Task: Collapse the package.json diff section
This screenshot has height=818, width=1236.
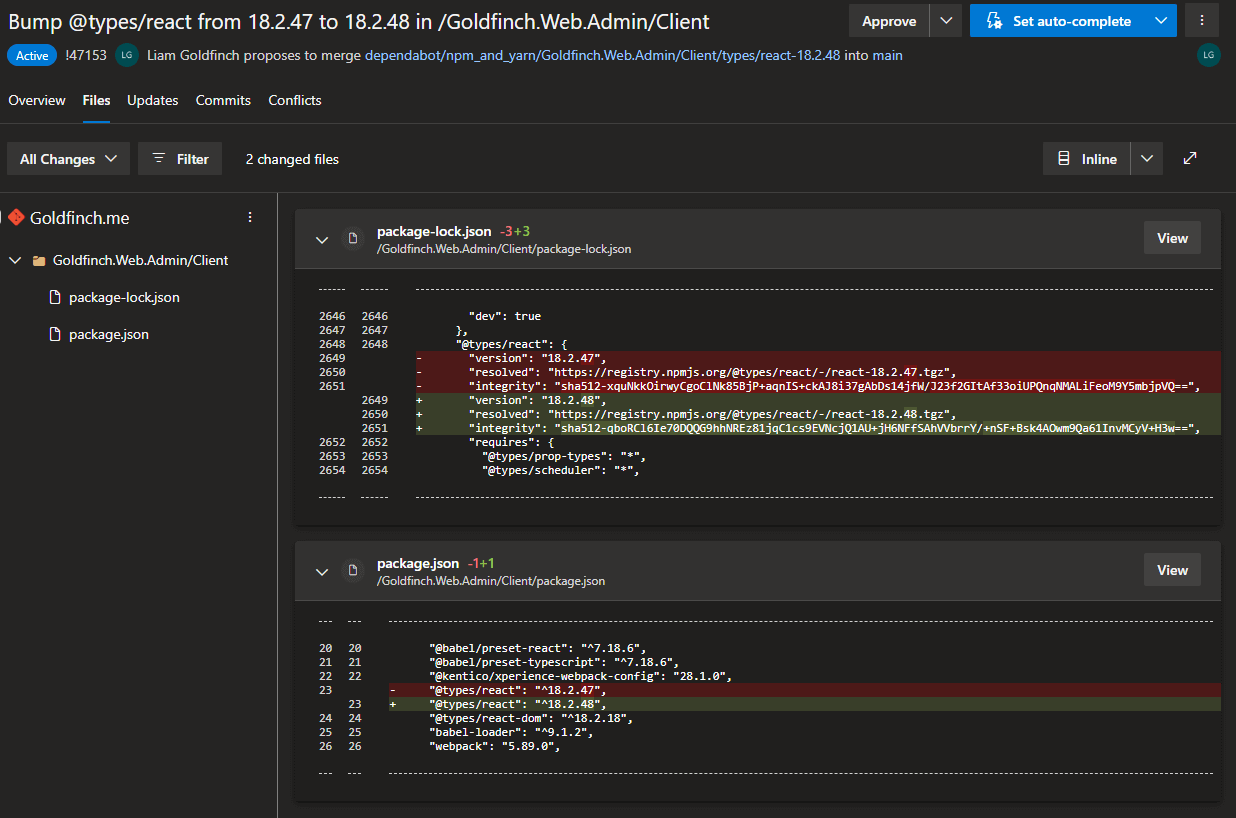Action: (322, 571)
